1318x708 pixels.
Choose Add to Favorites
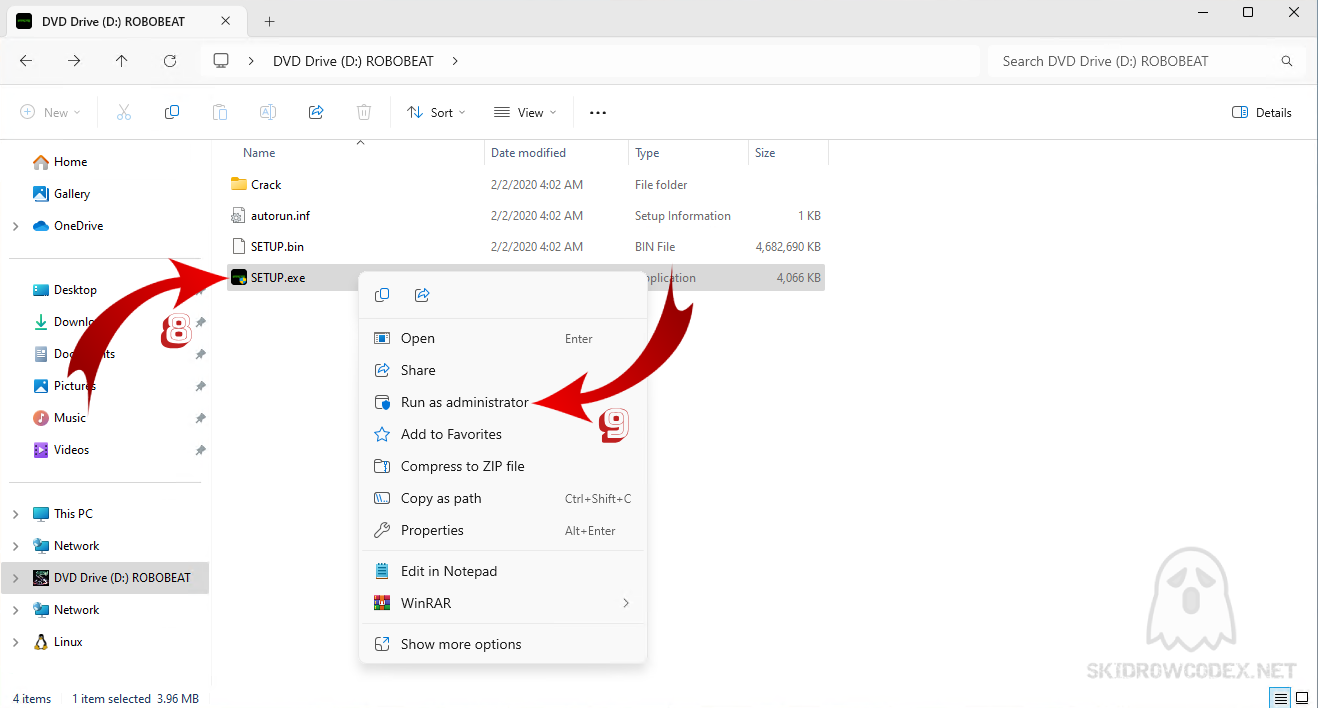pyautogui.click(x=503, y=434)
